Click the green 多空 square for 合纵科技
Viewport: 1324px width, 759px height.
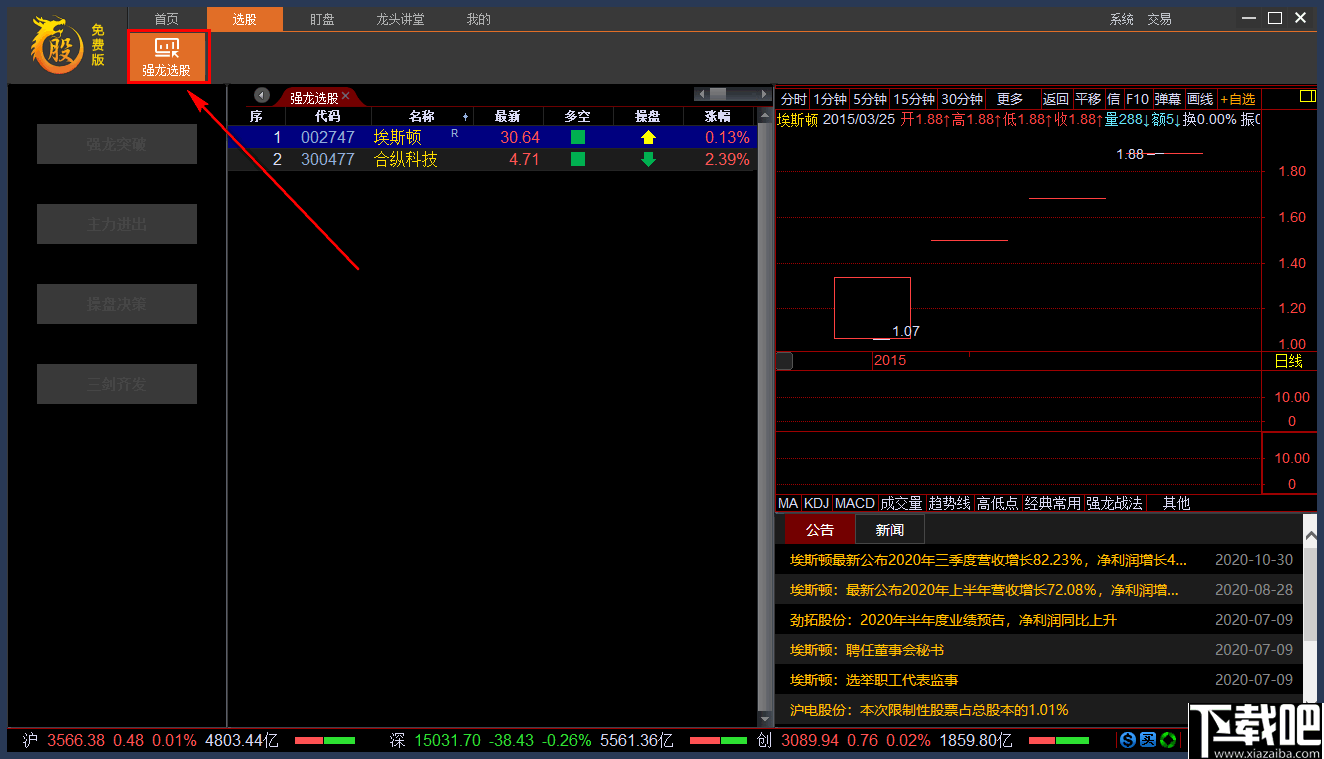coord(578,159)
